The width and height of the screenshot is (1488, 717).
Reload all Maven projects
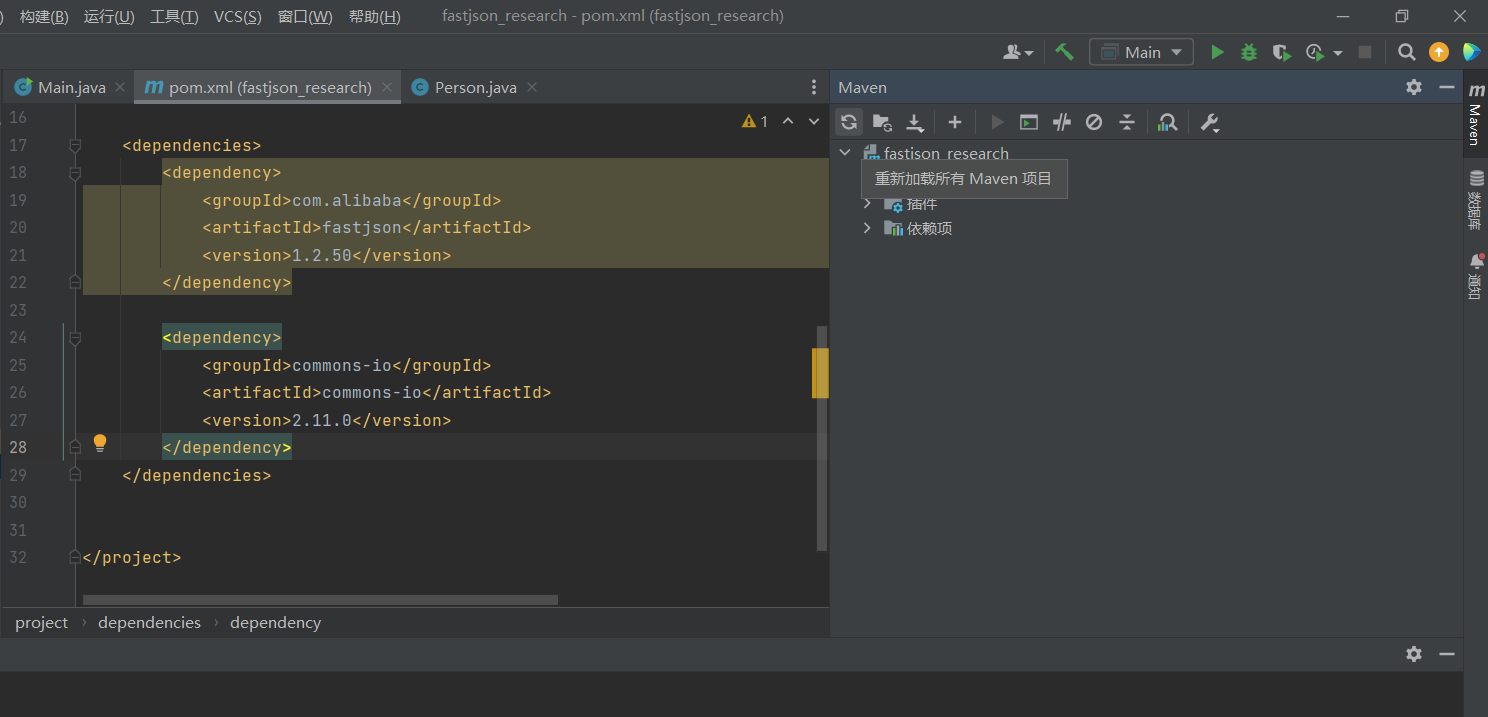(848, 122)
